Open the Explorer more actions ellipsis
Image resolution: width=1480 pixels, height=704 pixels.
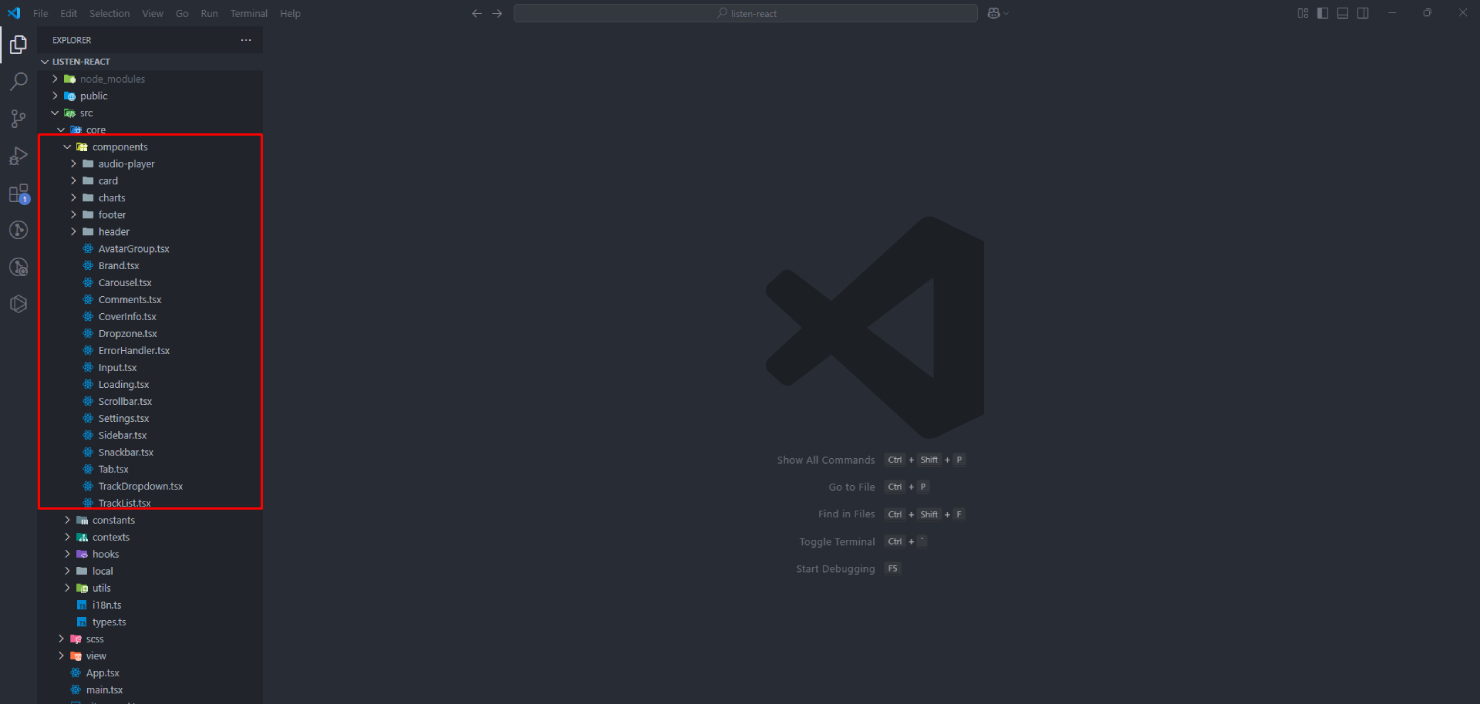click(246, 40)
